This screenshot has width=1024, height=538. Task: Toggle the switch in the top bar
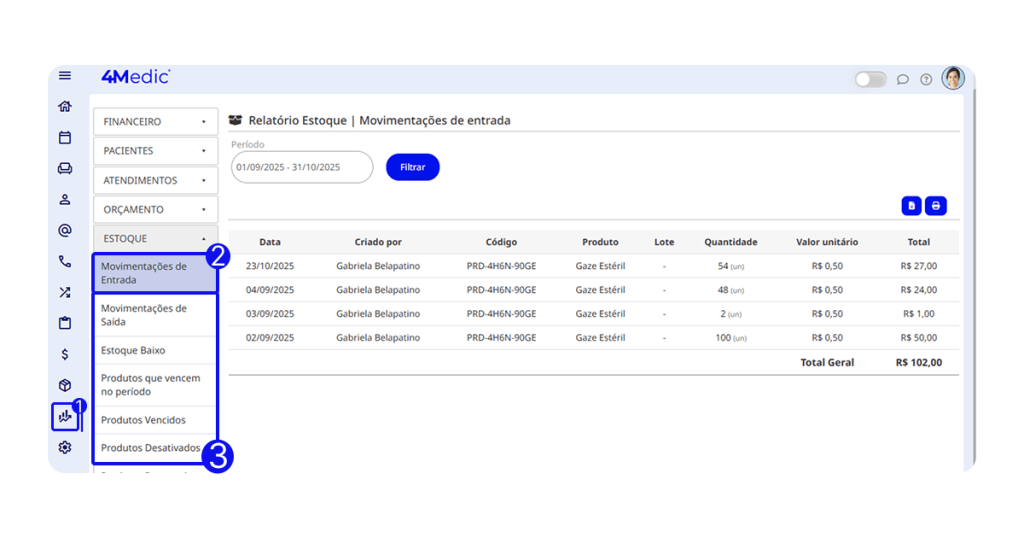(x=870, y=80)
